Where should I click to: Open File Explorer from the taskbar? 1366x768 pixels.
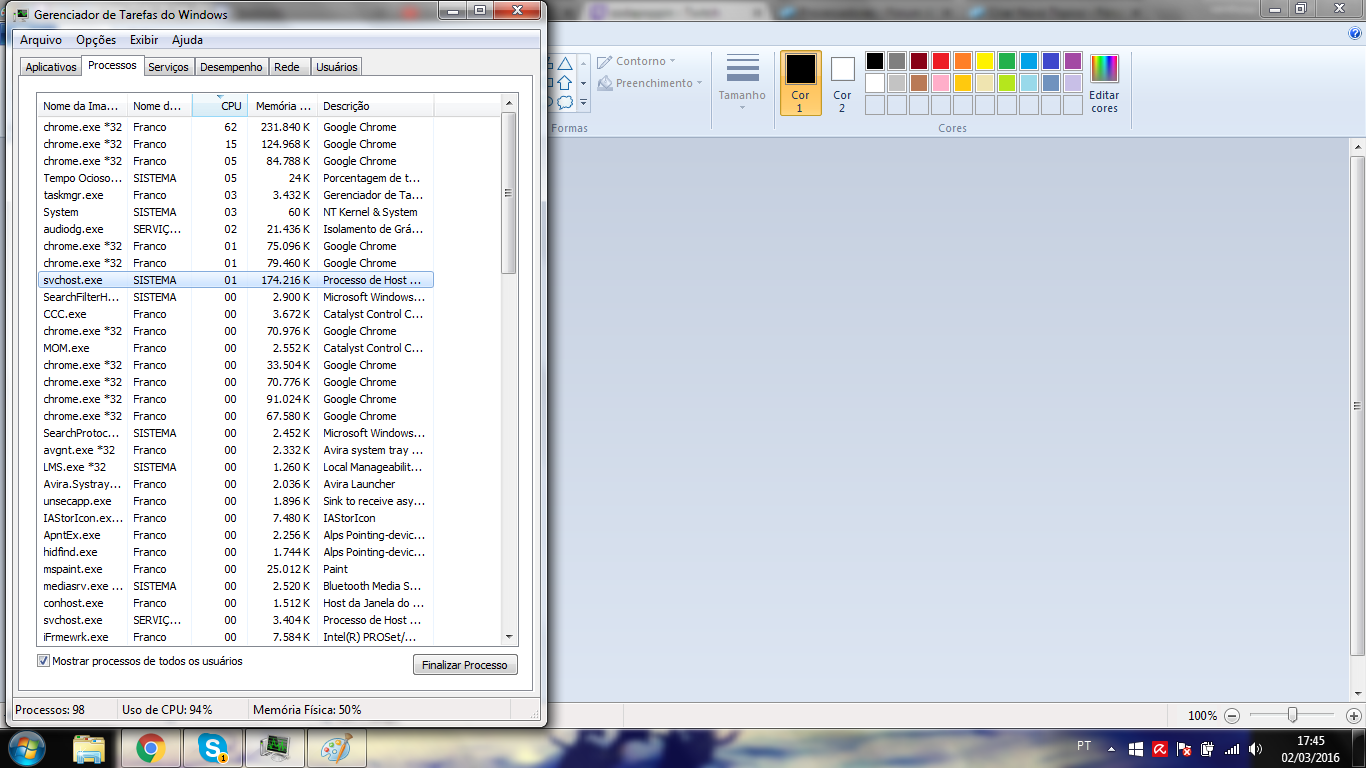coord(89,748)
